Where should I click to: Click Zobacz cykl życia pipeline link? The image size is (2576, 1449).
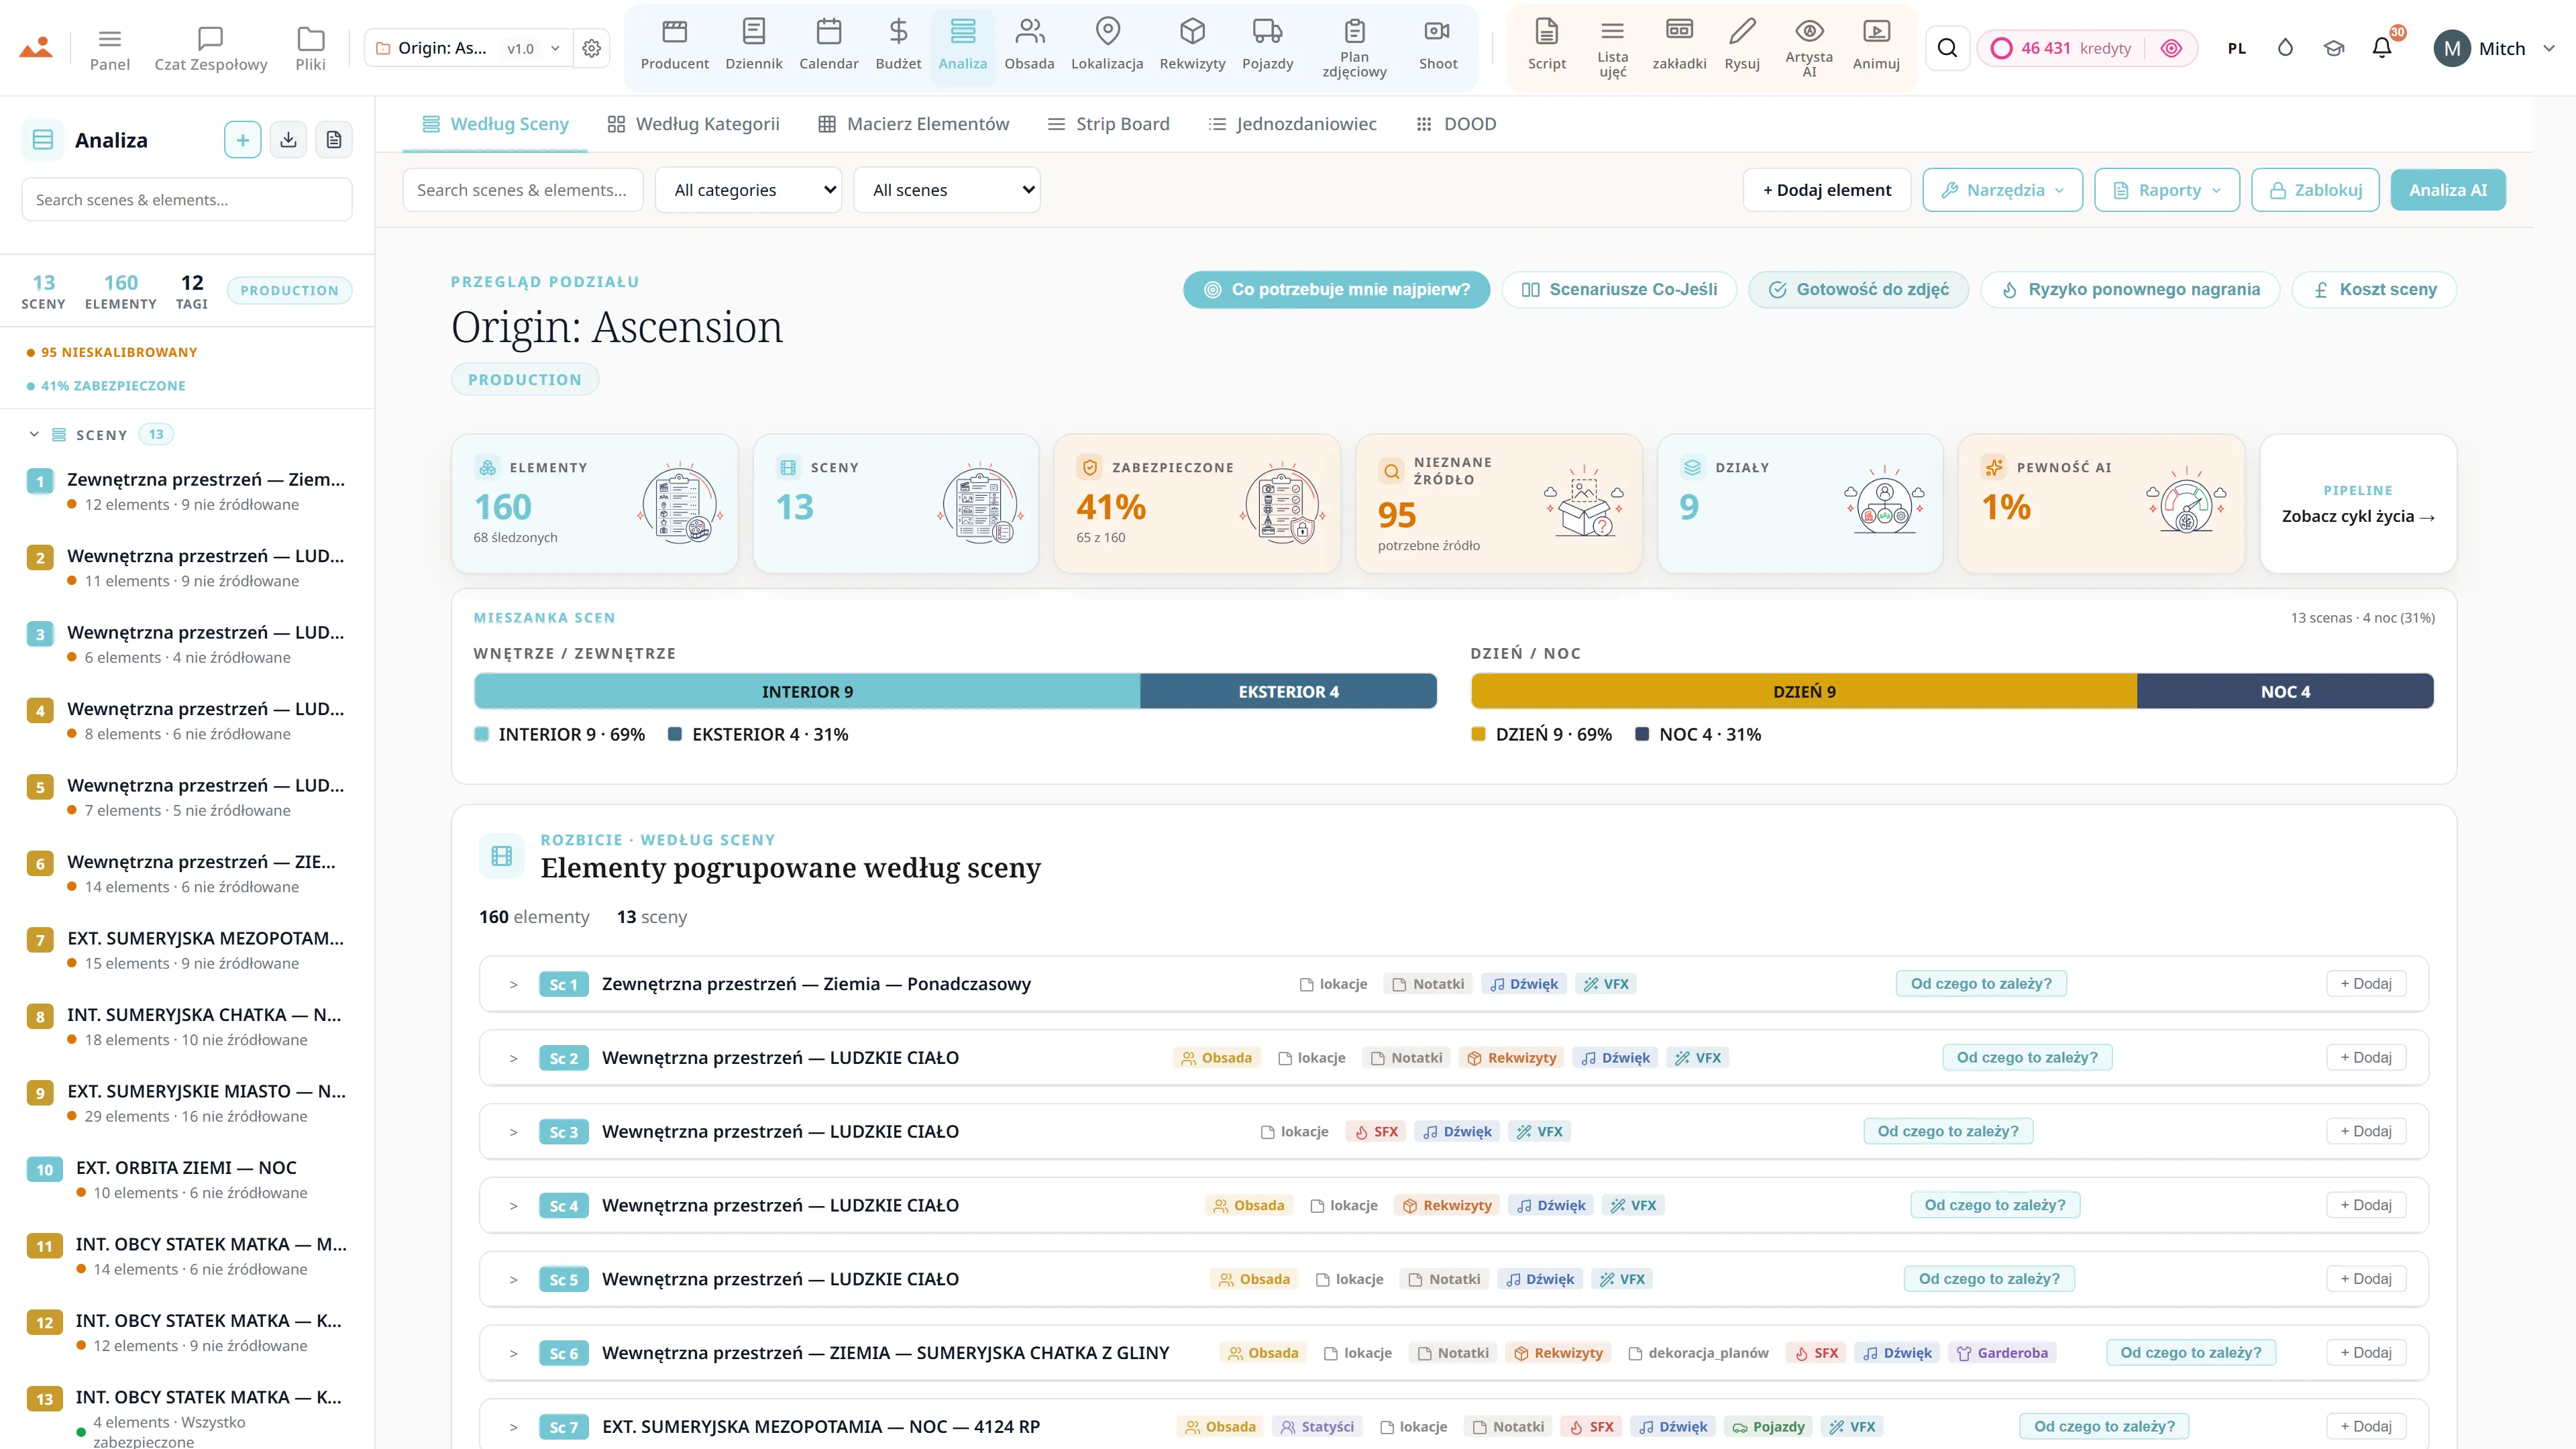pos(2357,517)
